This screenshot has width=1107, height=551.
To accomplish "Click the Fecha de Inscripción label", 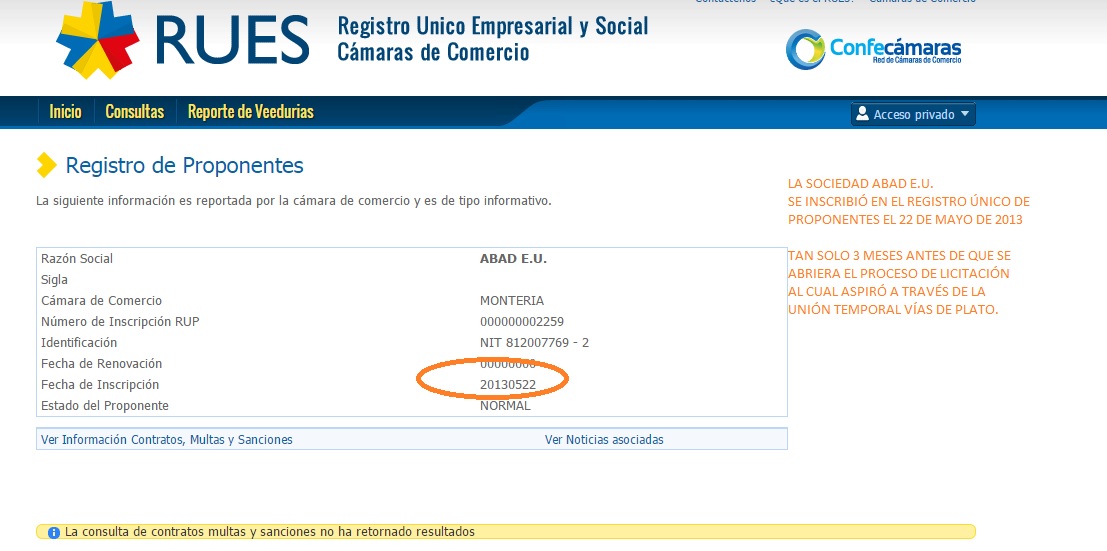I will coord(100,385).
